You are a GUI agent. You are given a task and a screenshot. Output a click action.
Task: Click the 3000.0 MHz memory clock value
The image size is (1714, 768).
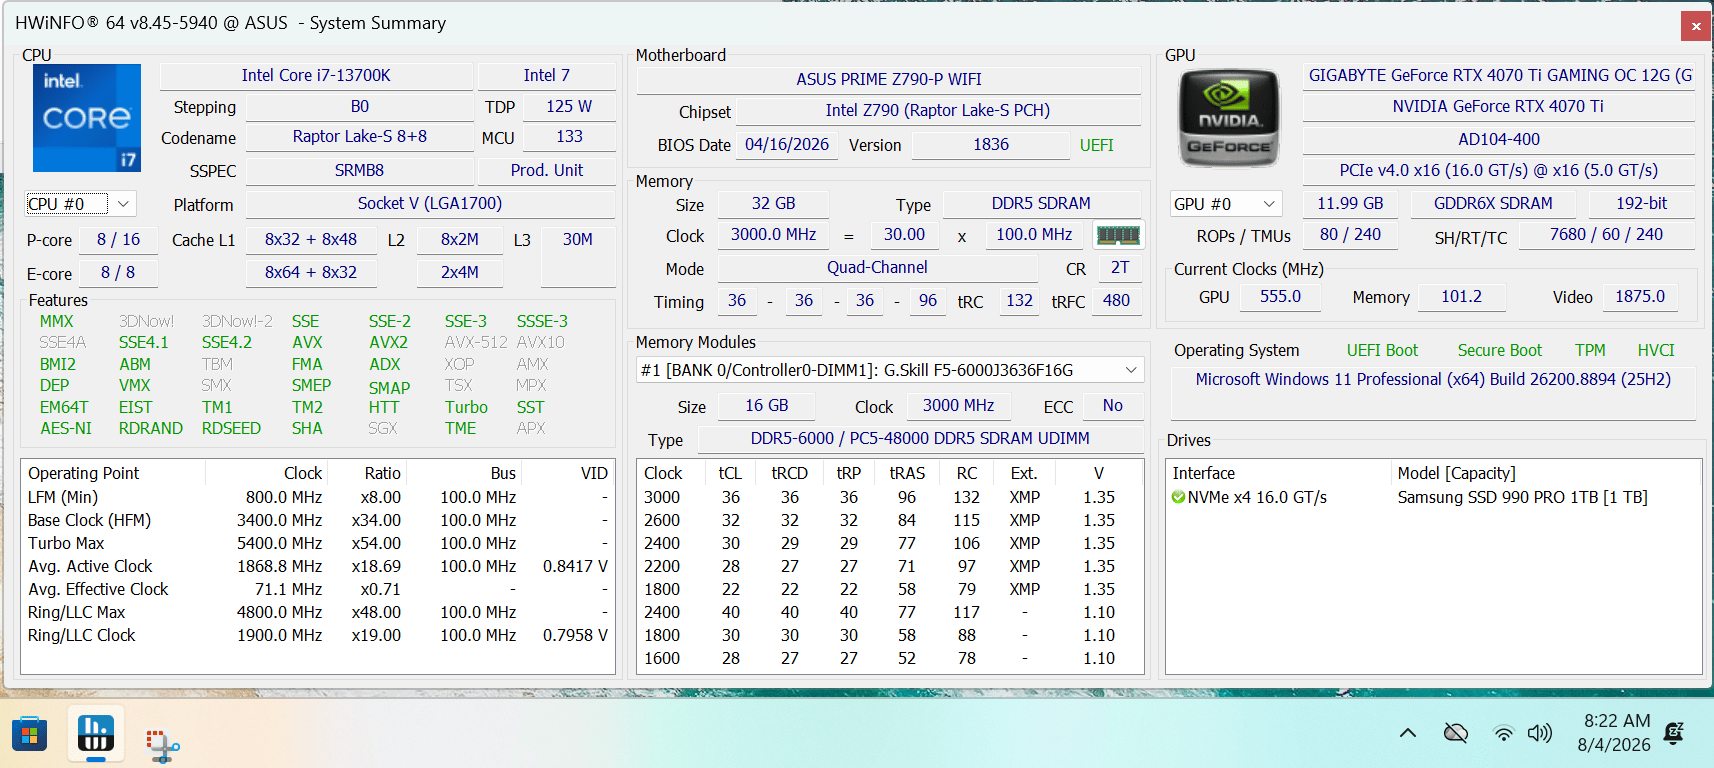click(773, 235)
